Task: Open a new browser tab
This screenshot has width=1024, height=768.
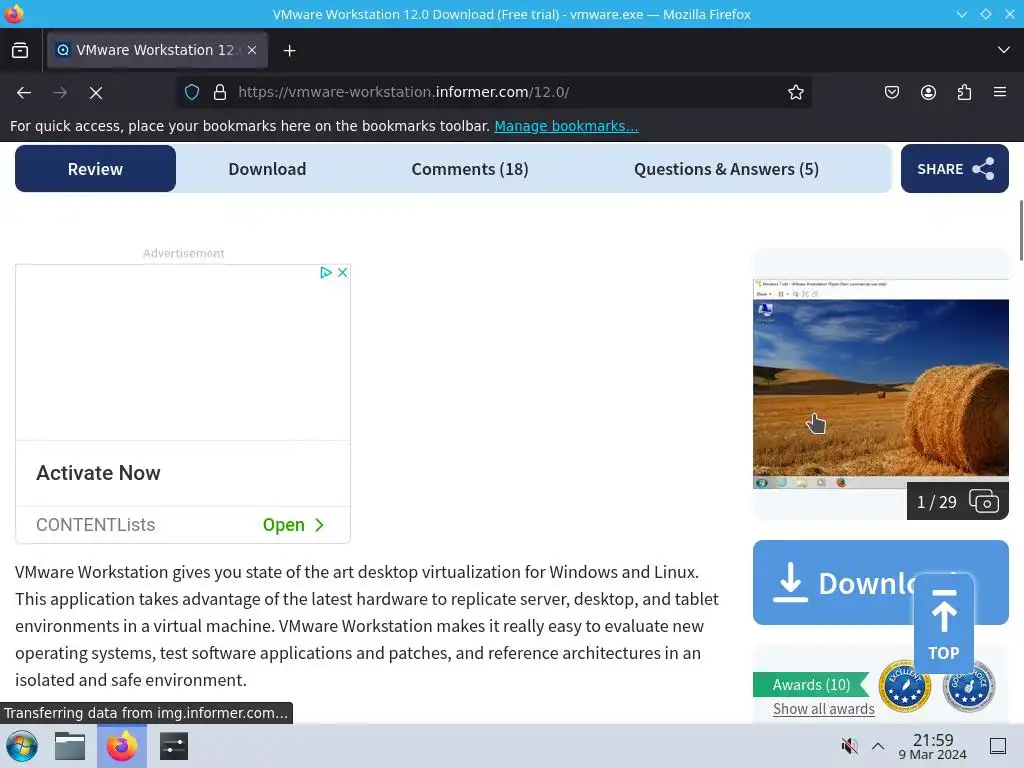Action: [x=289, y=50]
